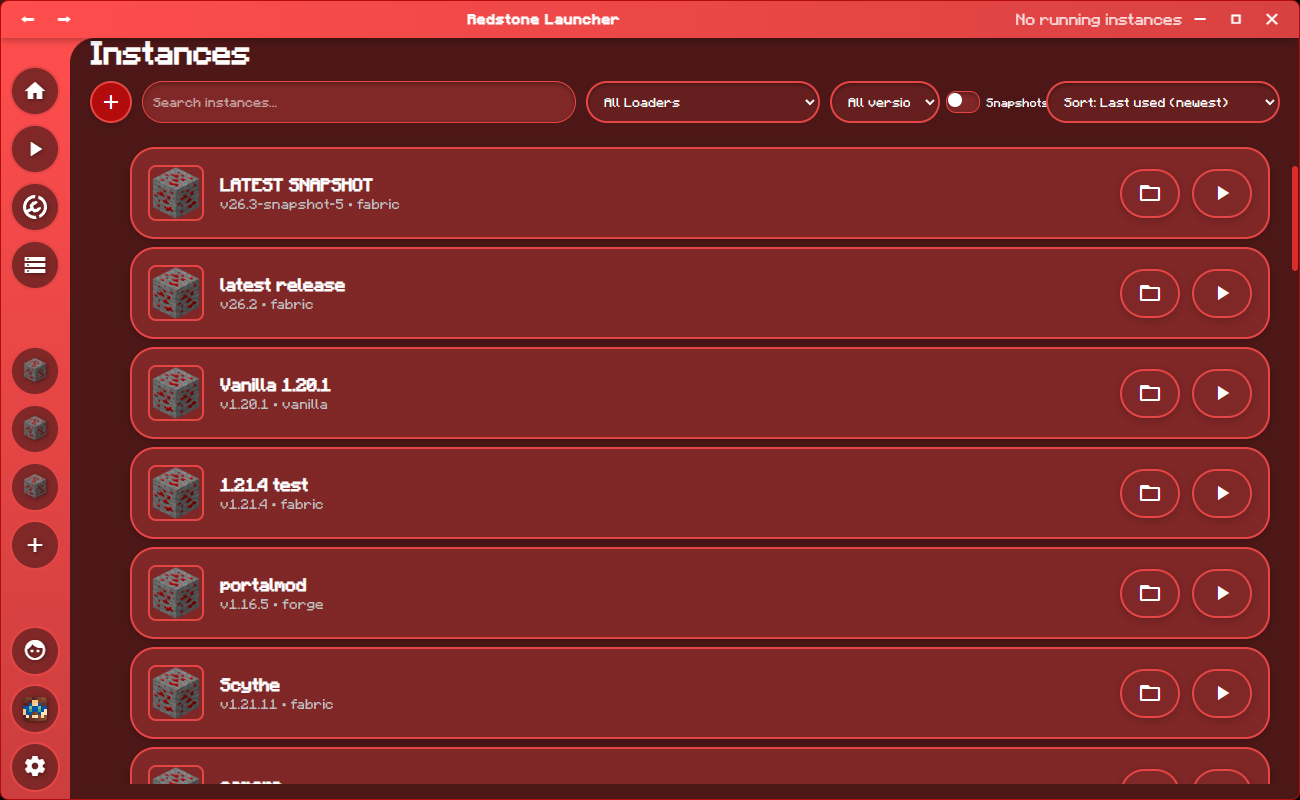Focus the Search instances field
1300x800 pixels.
coord(359,102)
